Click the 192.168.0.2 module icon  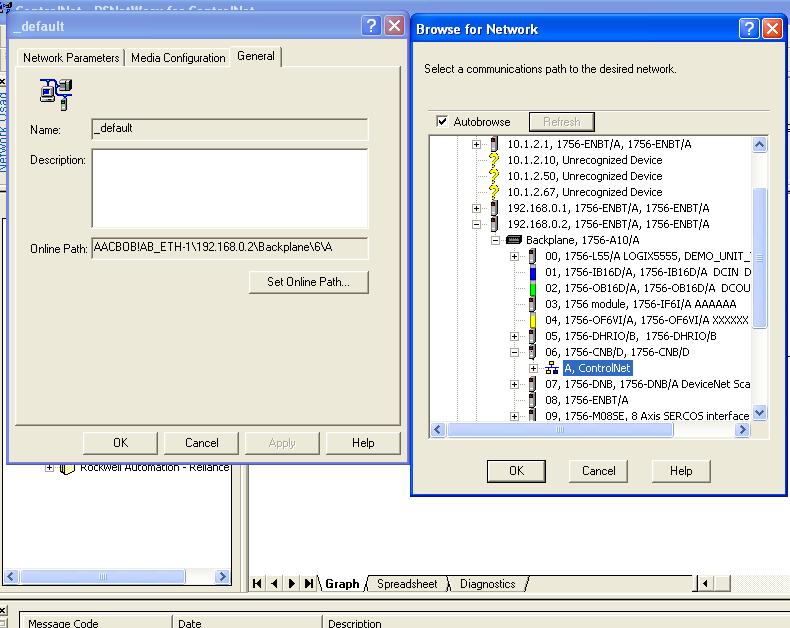click(494, 224)
